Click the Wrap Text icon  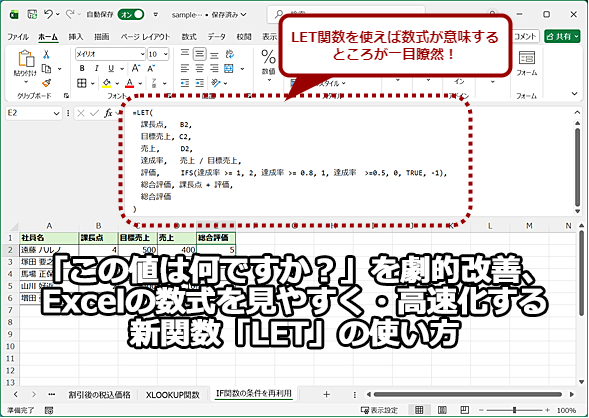[230, 54]
